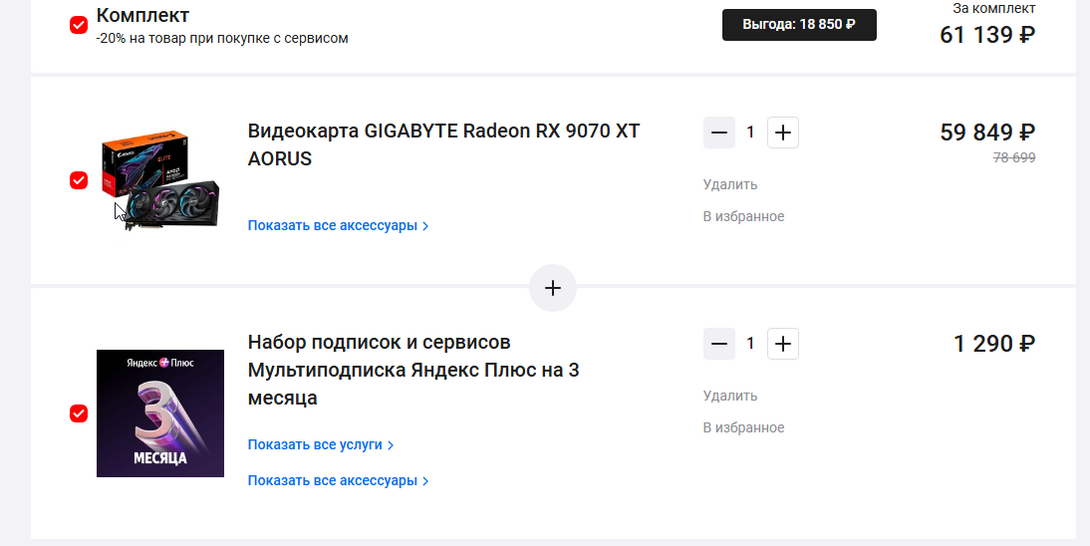Uncheck the GIGABYTE Radeon videocard checkbox
This screenshot has width=1090, height=546.
click(79, 180)
